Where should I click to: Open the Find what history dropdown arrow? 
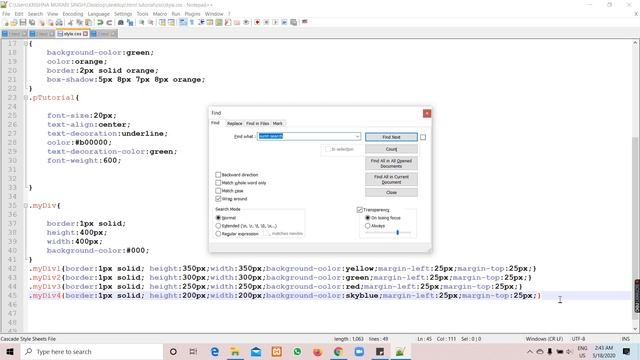click(x=357, y=136)
